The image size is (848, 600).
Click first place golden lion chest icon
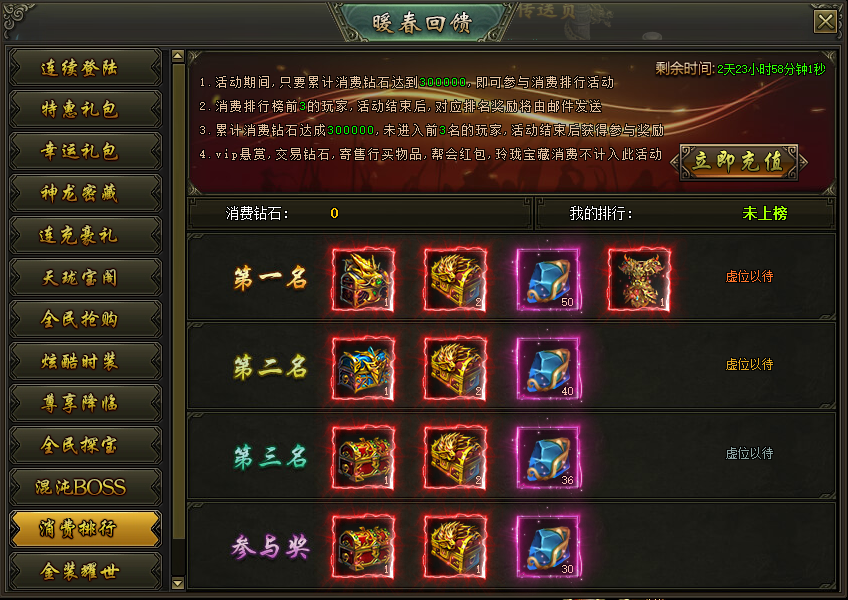pyautogui.click(x=455, y=279)
